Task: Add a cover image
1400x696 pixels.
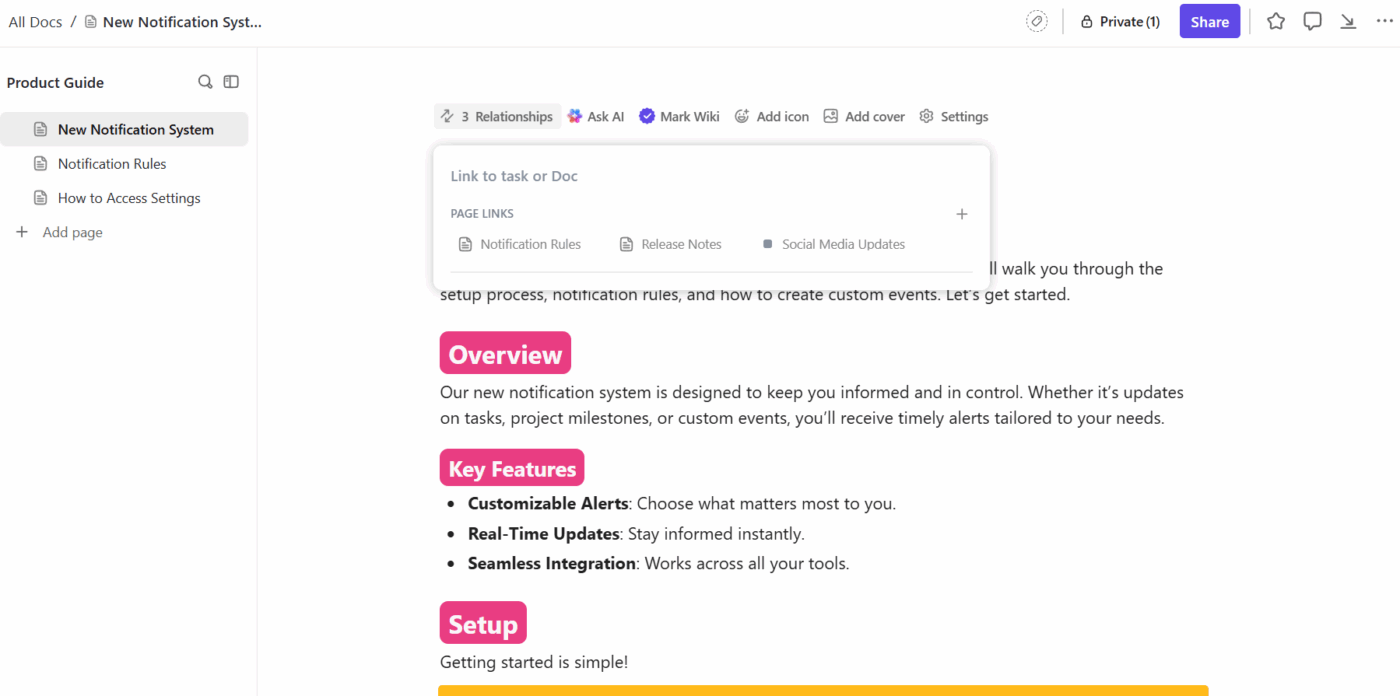Action: 863,116
